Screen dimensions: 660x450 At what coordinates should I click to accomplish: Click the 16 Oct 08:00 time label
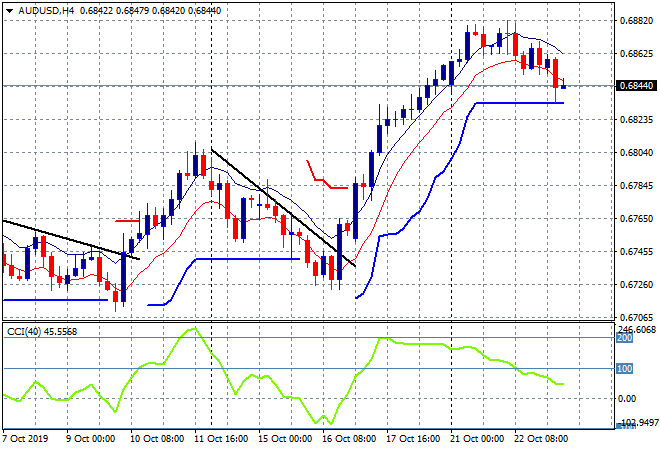click(349, 439)
